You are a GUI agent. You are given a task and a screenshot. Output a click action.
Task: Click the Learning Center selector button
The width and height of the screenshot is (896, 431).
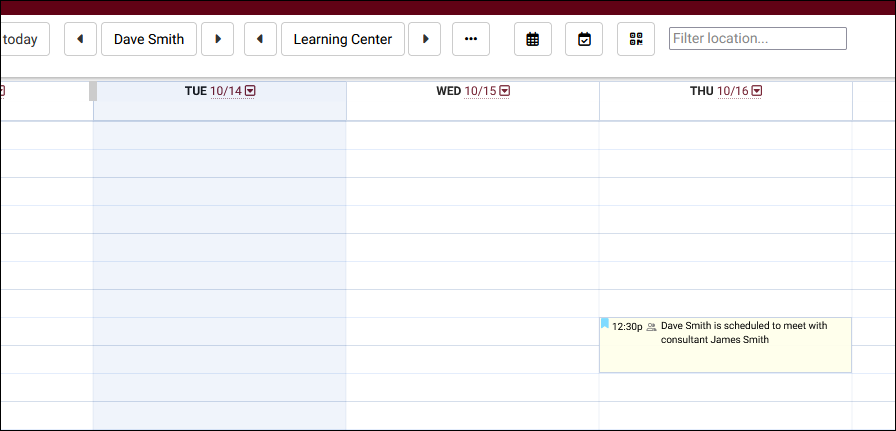click(x=343, y=39)
